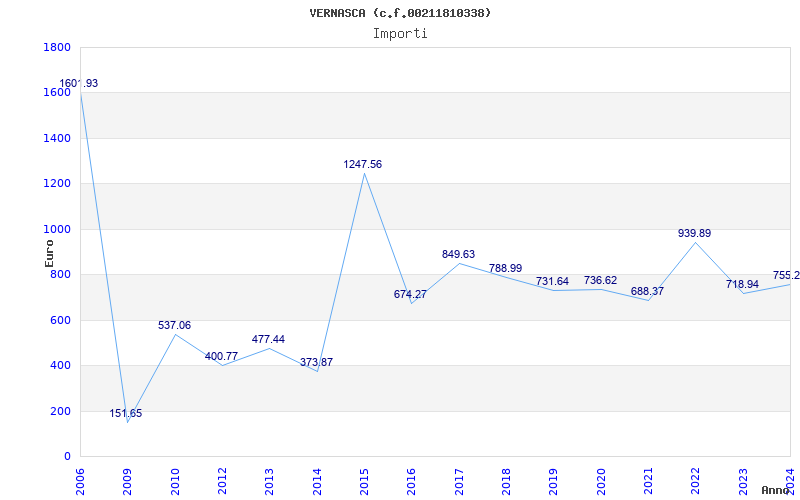Viewport: 800px width, 500px height.
Task: Click the 674.27 data label
Action: tap(410, 294)
